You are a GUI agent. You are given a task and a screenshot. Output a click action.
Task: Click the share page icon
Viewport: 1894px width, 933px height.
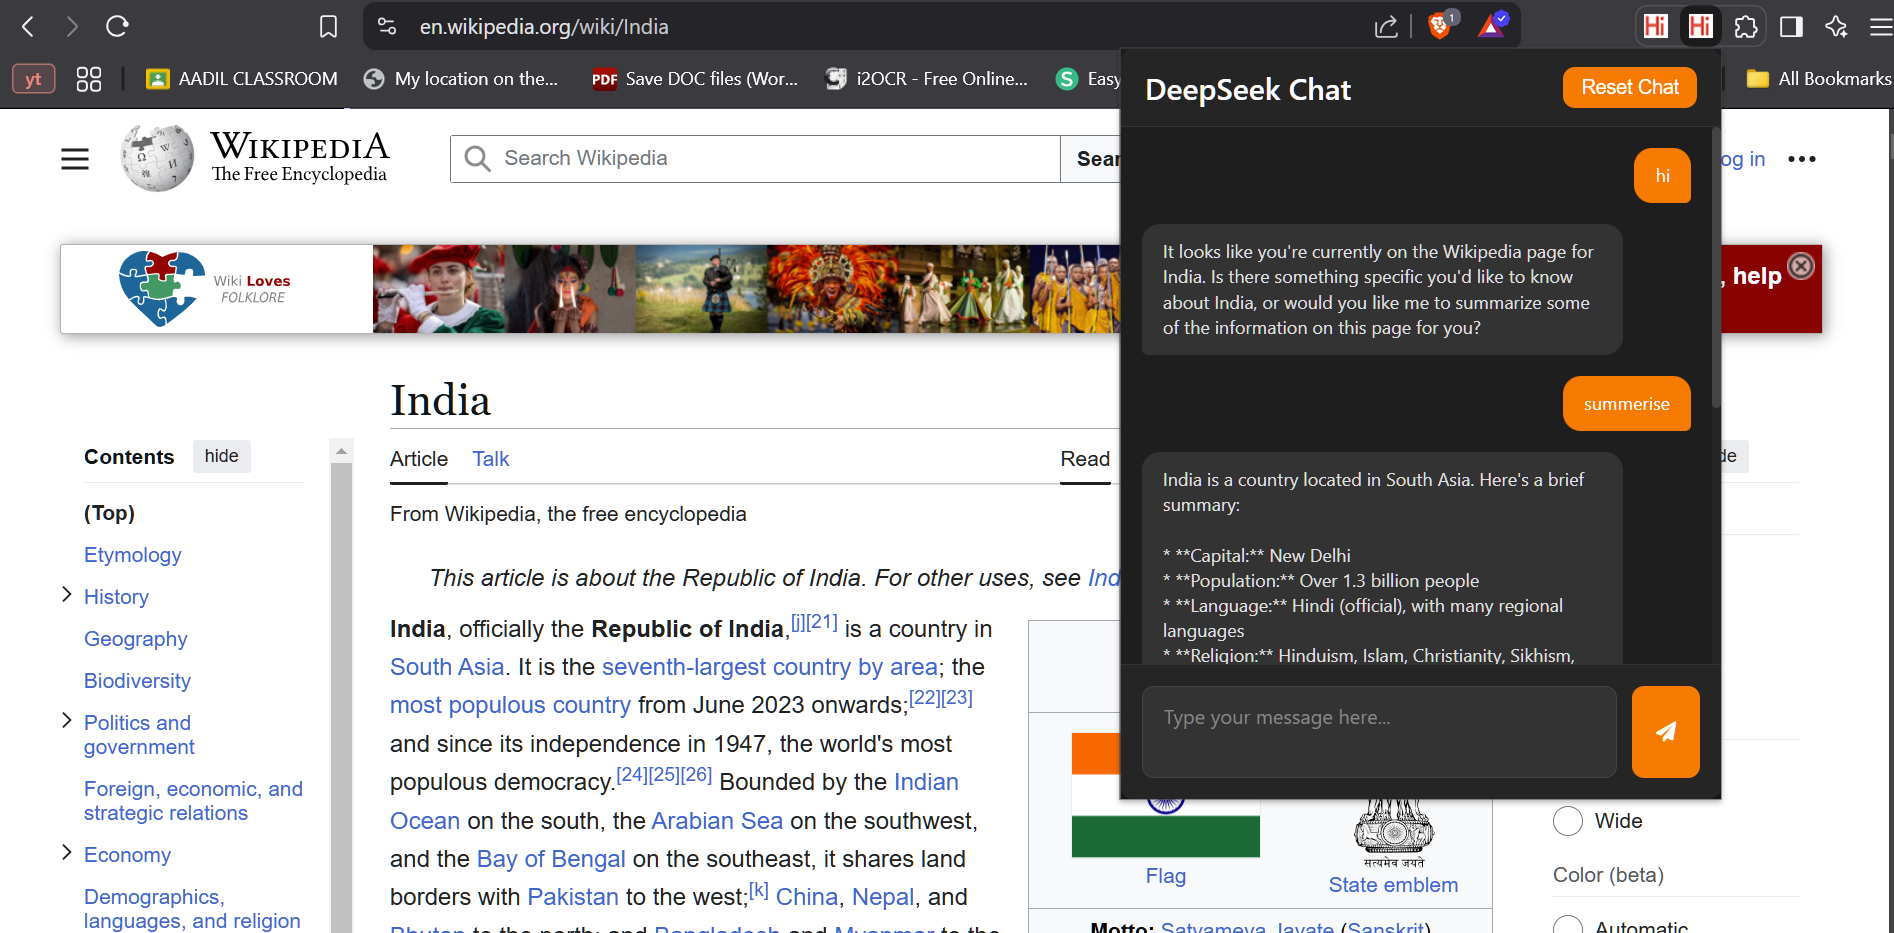click(x=1386, y=27)
